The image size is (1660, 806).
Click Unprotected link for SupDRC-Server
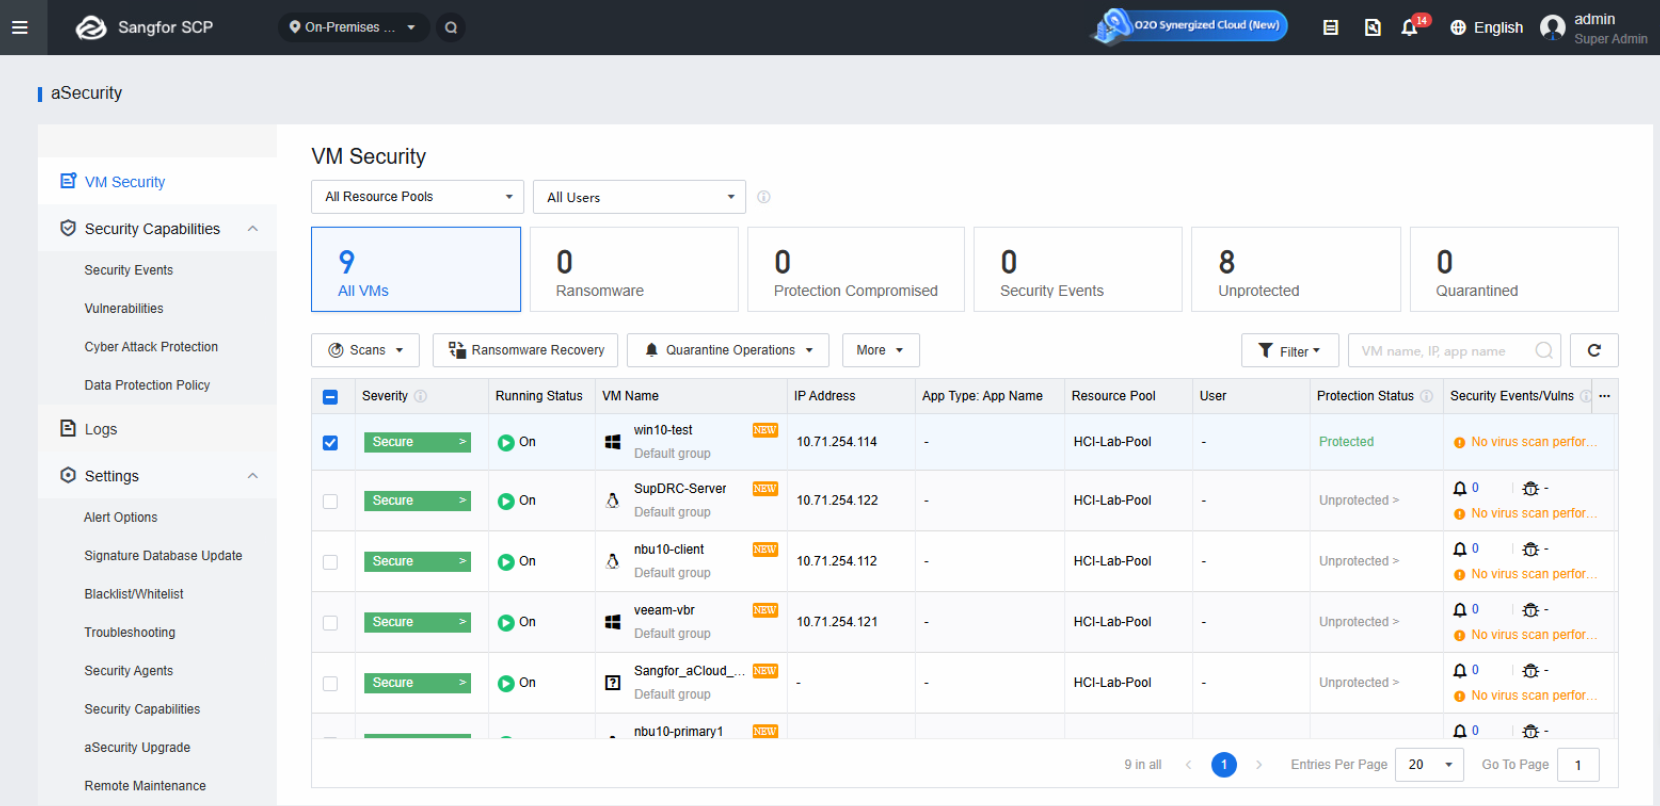click(x=1358, y=501)
